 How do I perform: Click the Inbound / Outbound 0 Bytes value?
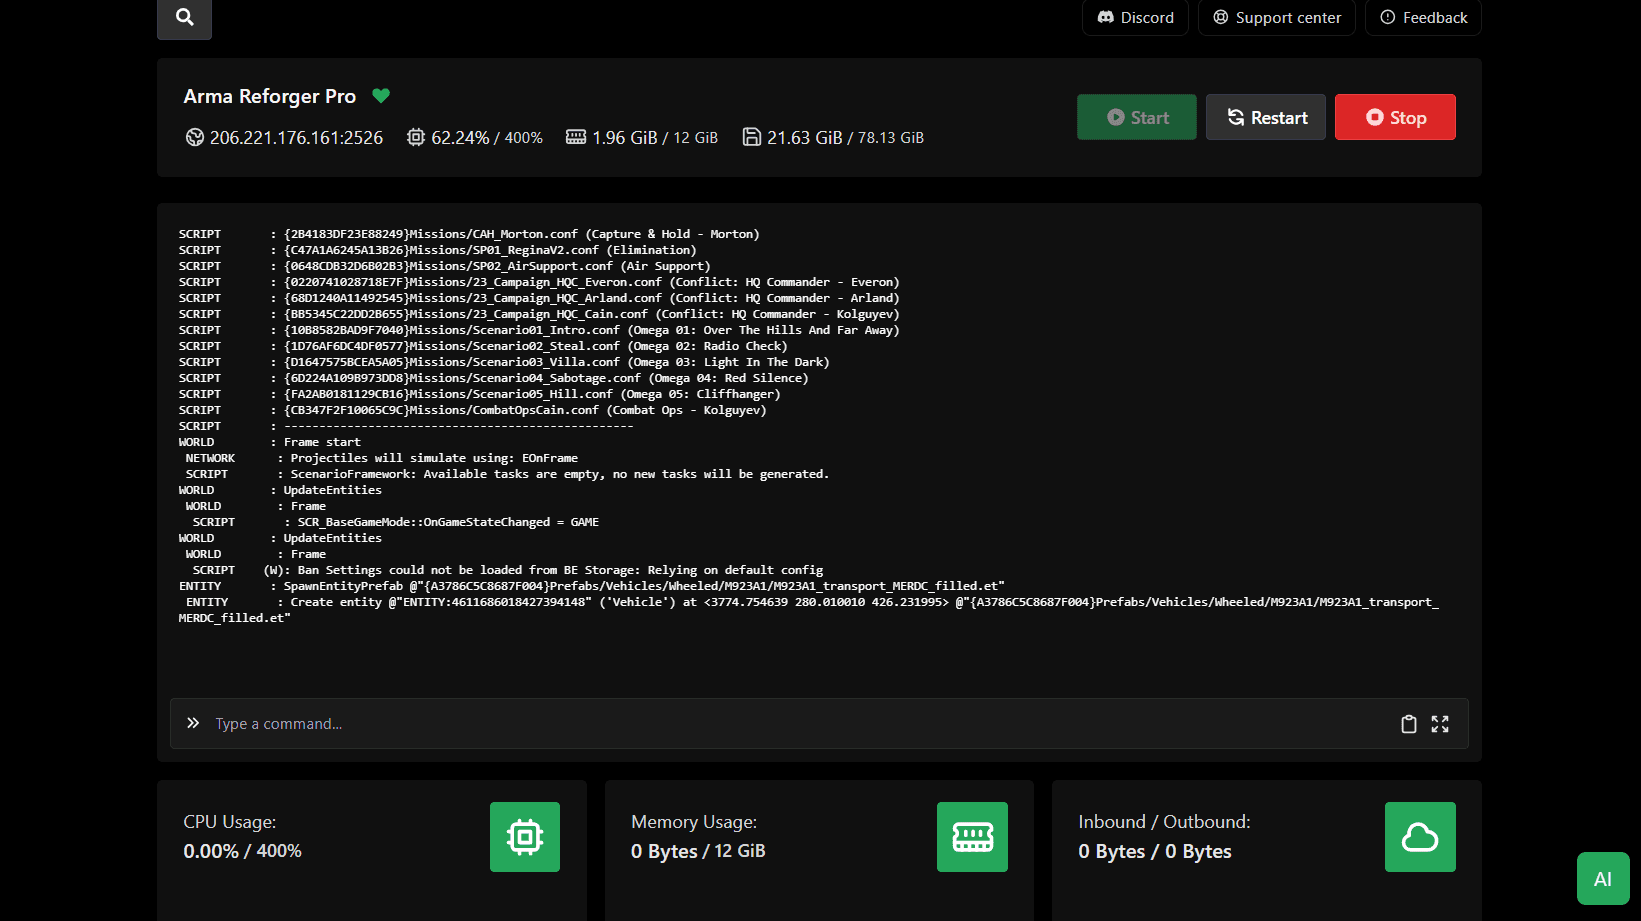(x=1155, y=852)
